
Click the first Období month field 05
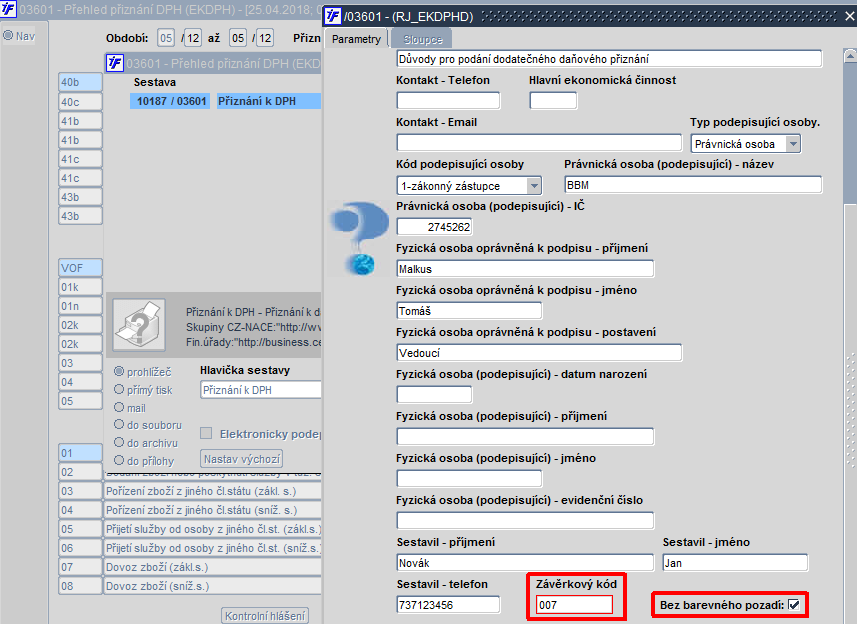coord(166,38)
